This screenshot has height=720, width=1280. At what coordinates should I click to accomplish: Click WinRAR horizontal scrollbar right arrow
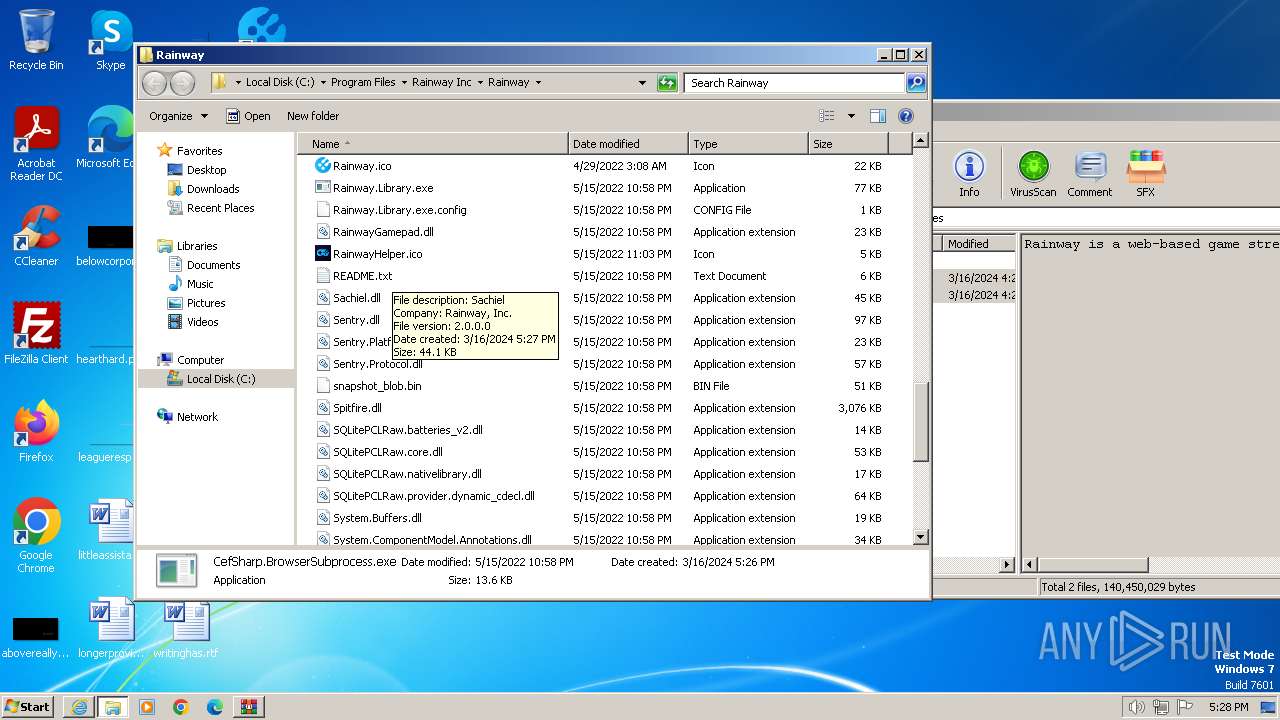tap(1007, 565)
